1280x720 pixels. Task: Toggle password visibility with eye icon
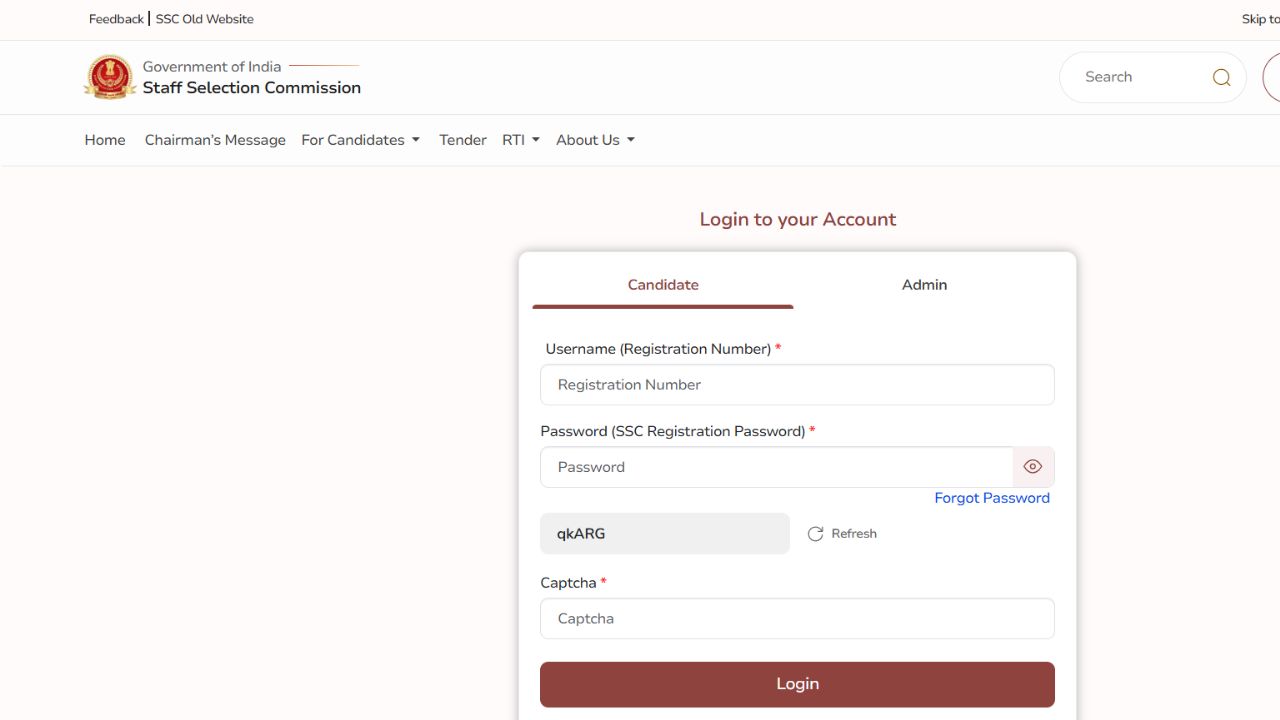click(1033, 467)
